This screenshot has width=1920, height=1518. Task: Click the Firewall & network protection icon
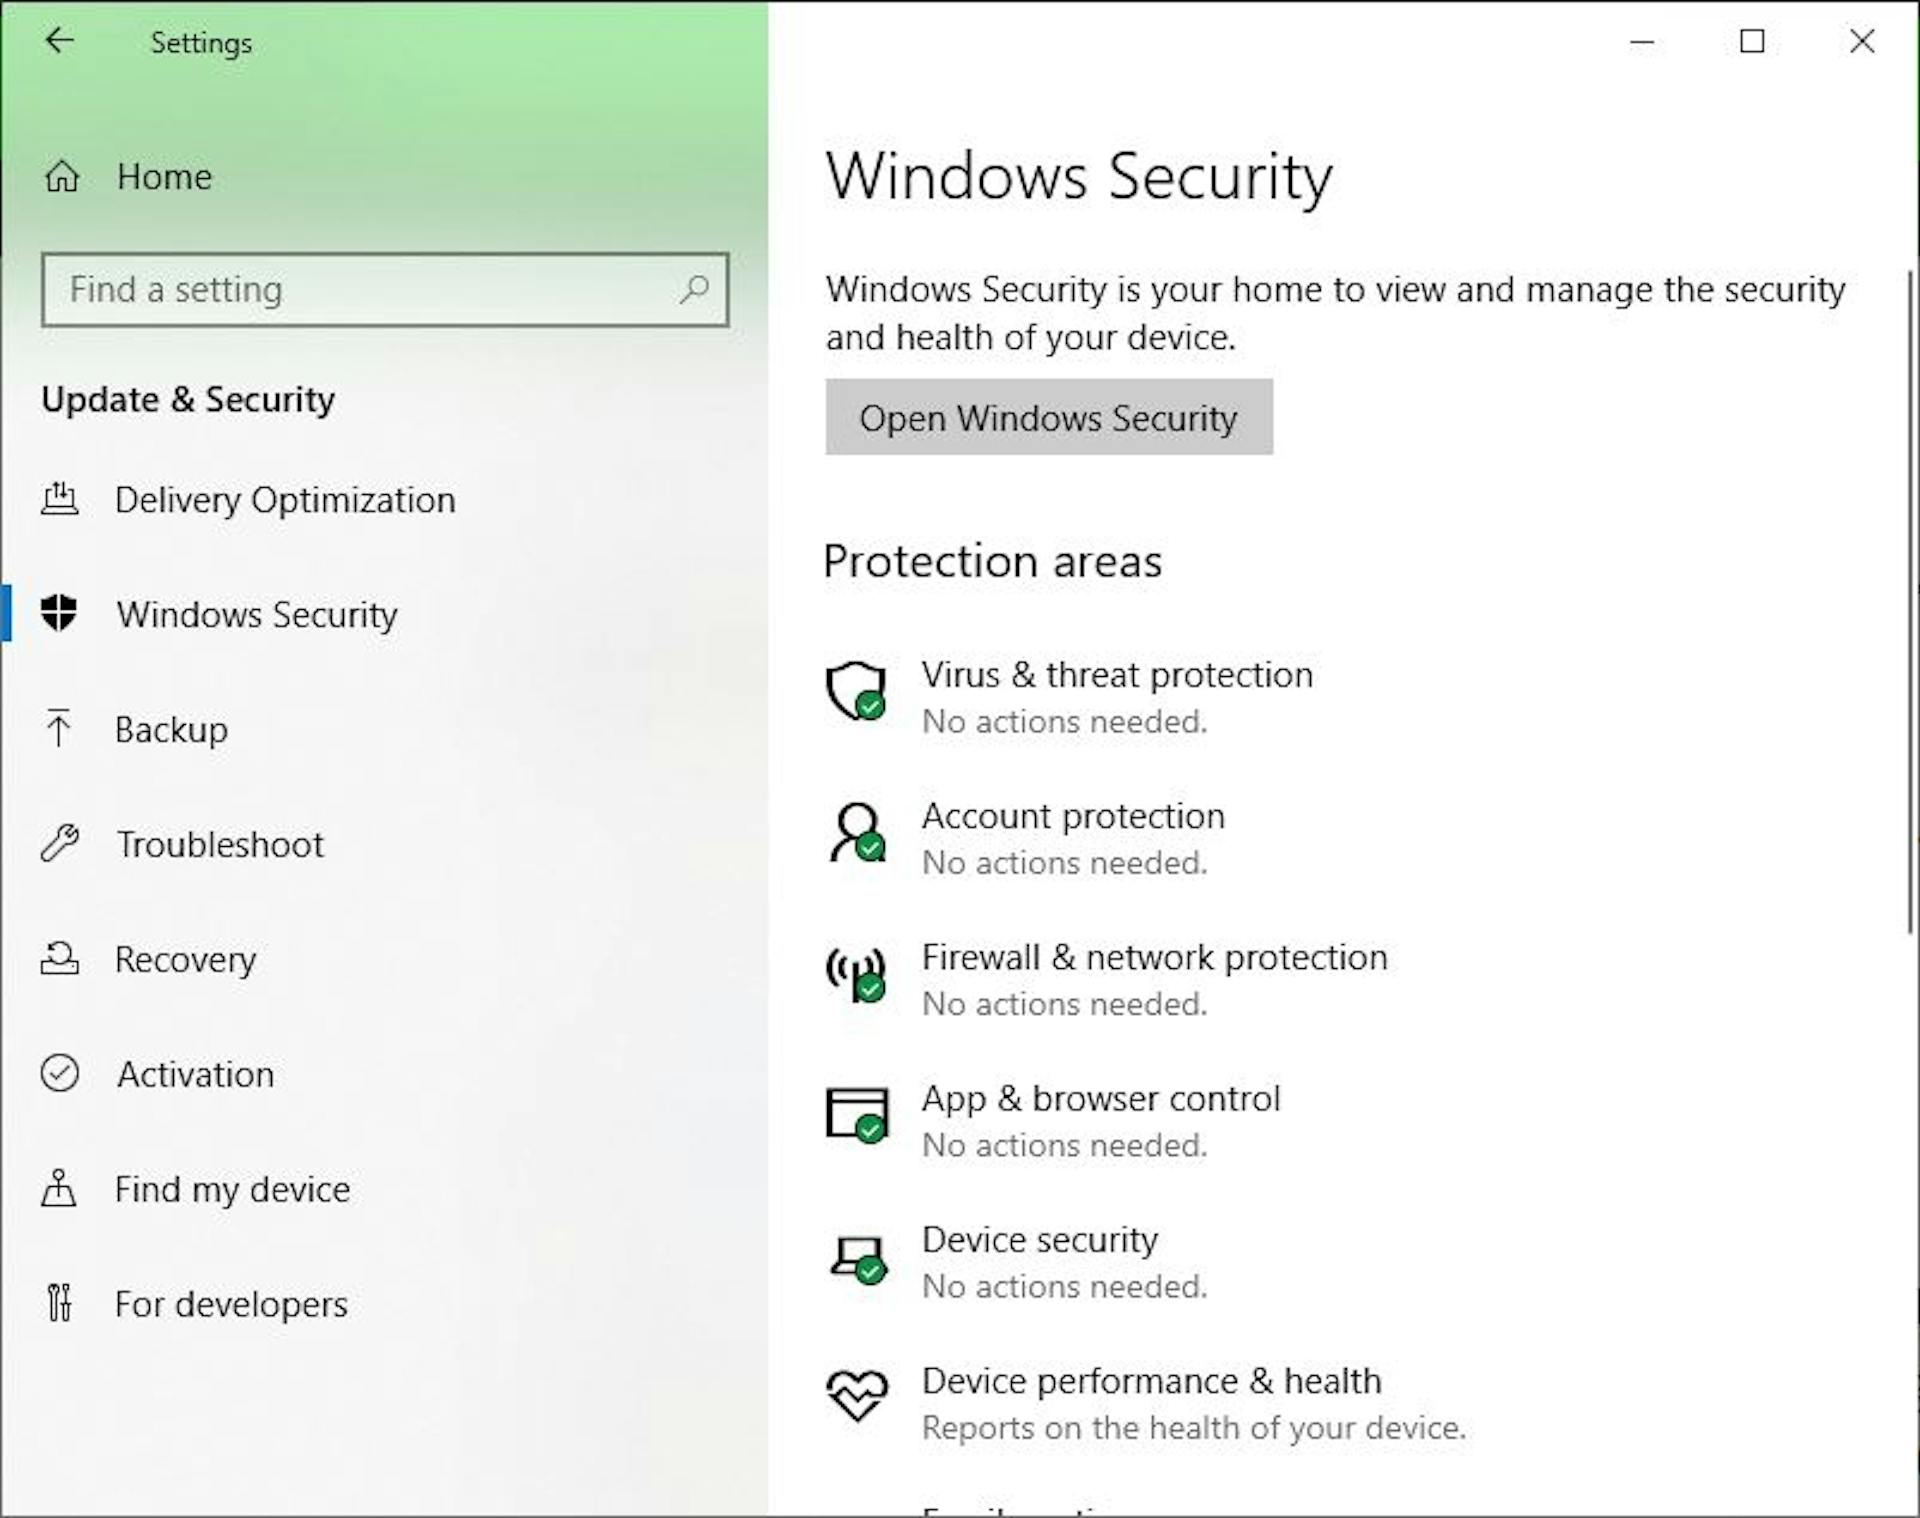click(x=857, y=973)
